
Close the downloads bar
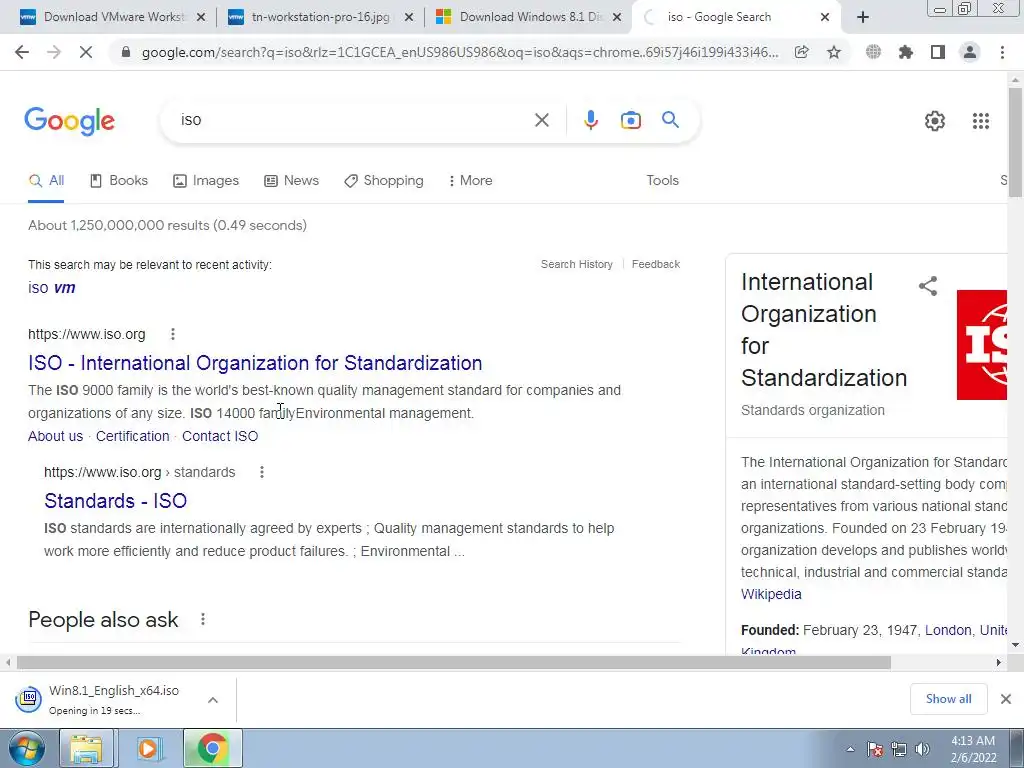[x=1006, y=699]
